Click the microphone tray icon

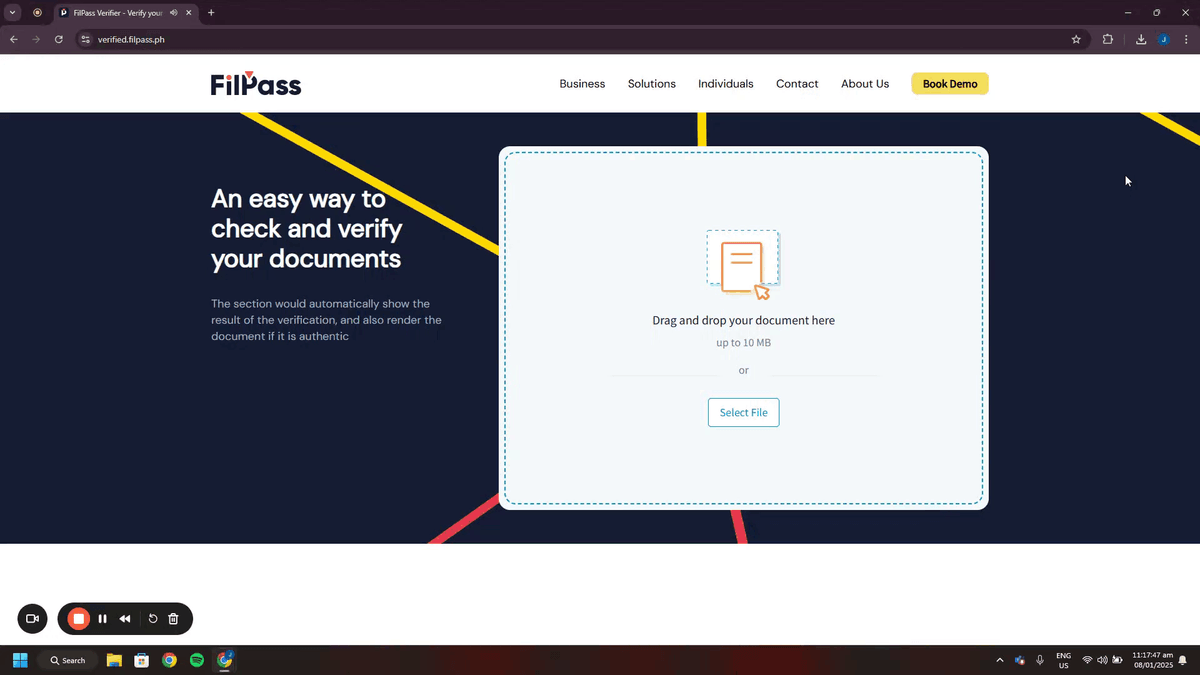(1040, 660)
